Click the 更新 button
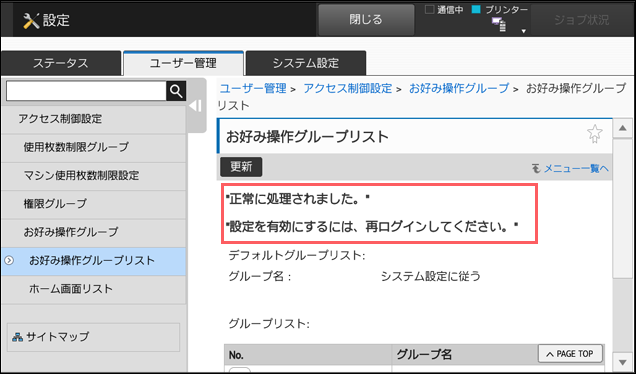 pyautogui.click(x=241, y=167)
